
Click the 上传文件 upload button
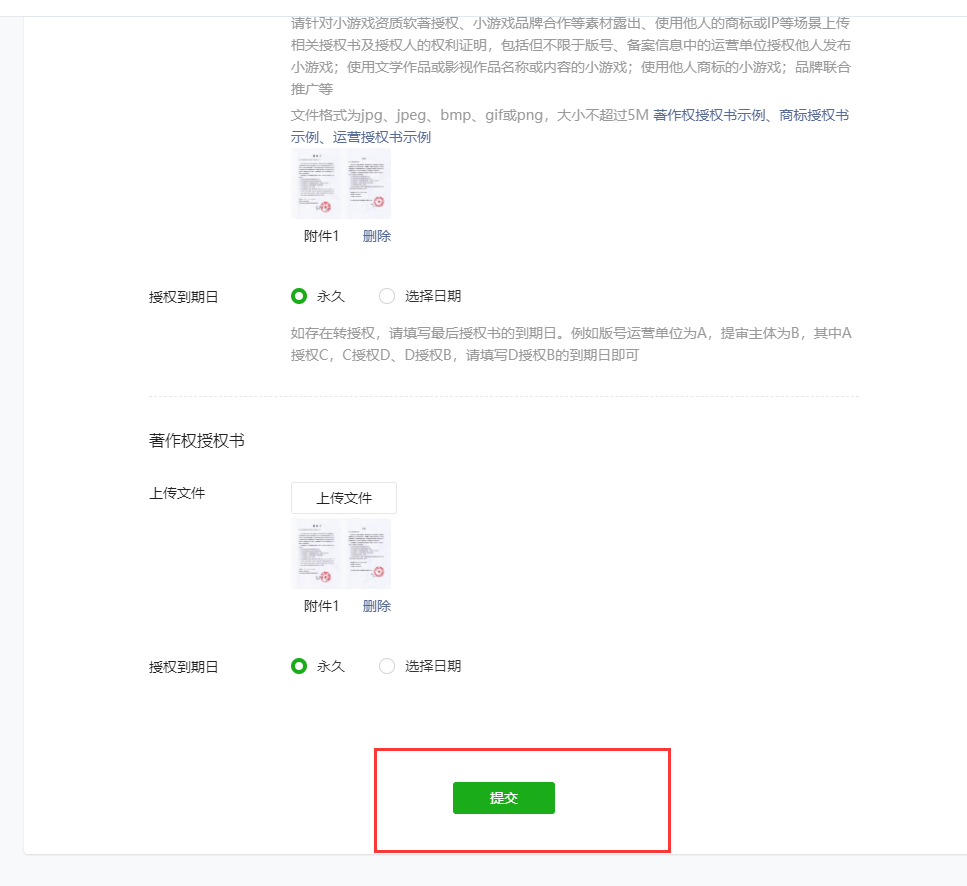[x=344, y=498]
